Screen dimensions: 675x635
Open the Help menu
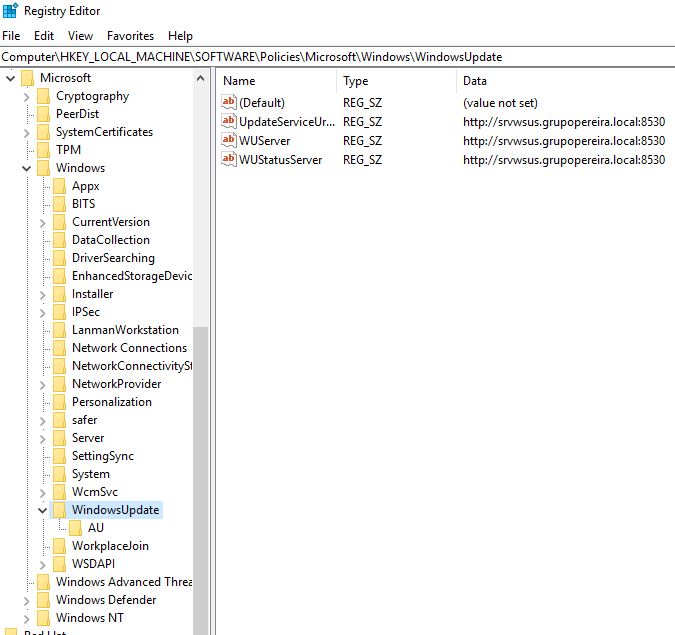(x=180, y=36)
